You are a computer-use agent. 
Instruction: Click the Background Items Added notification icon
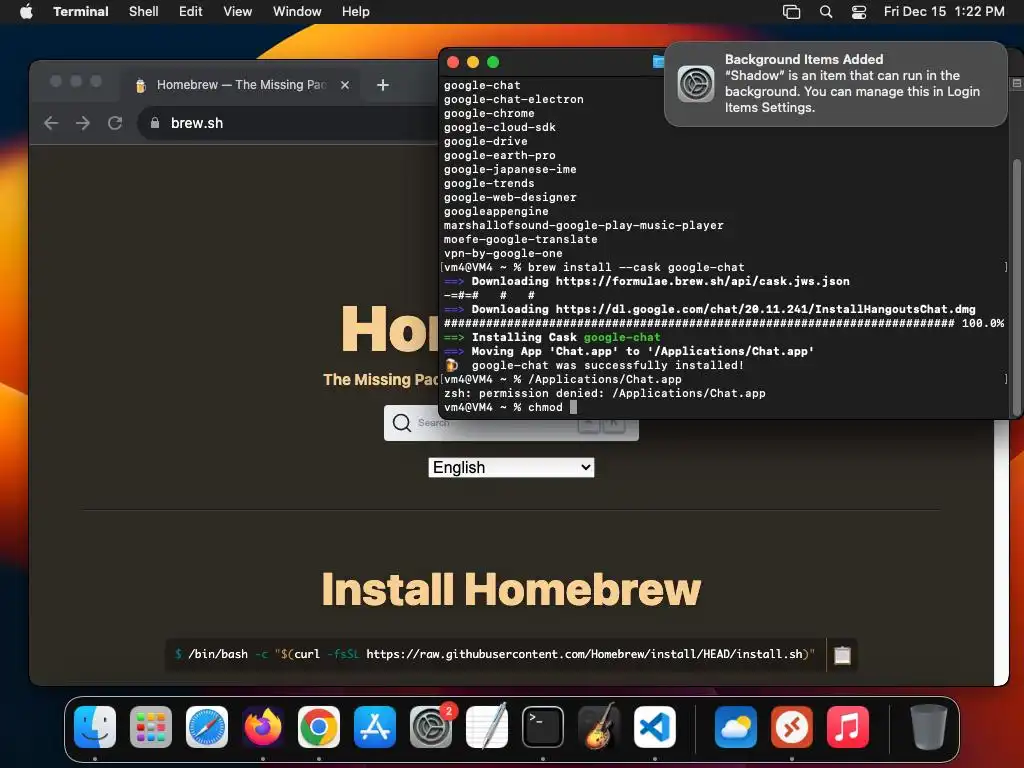click(x=696, y=84)
